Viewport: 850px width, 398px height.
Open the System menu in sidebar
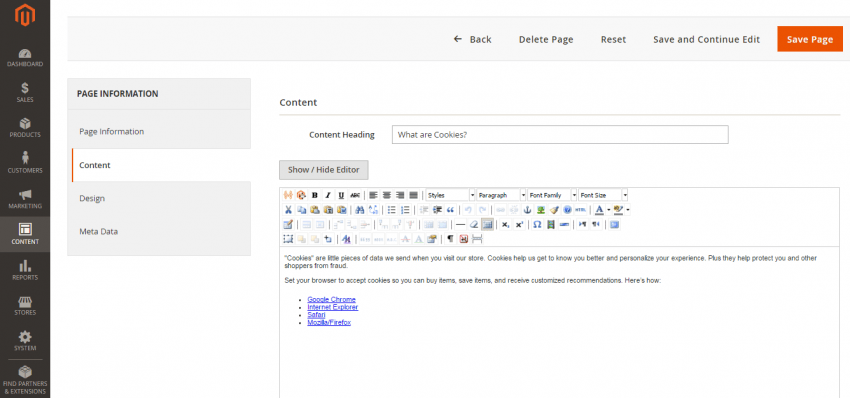pyautogui.click(x=25, y=341)
